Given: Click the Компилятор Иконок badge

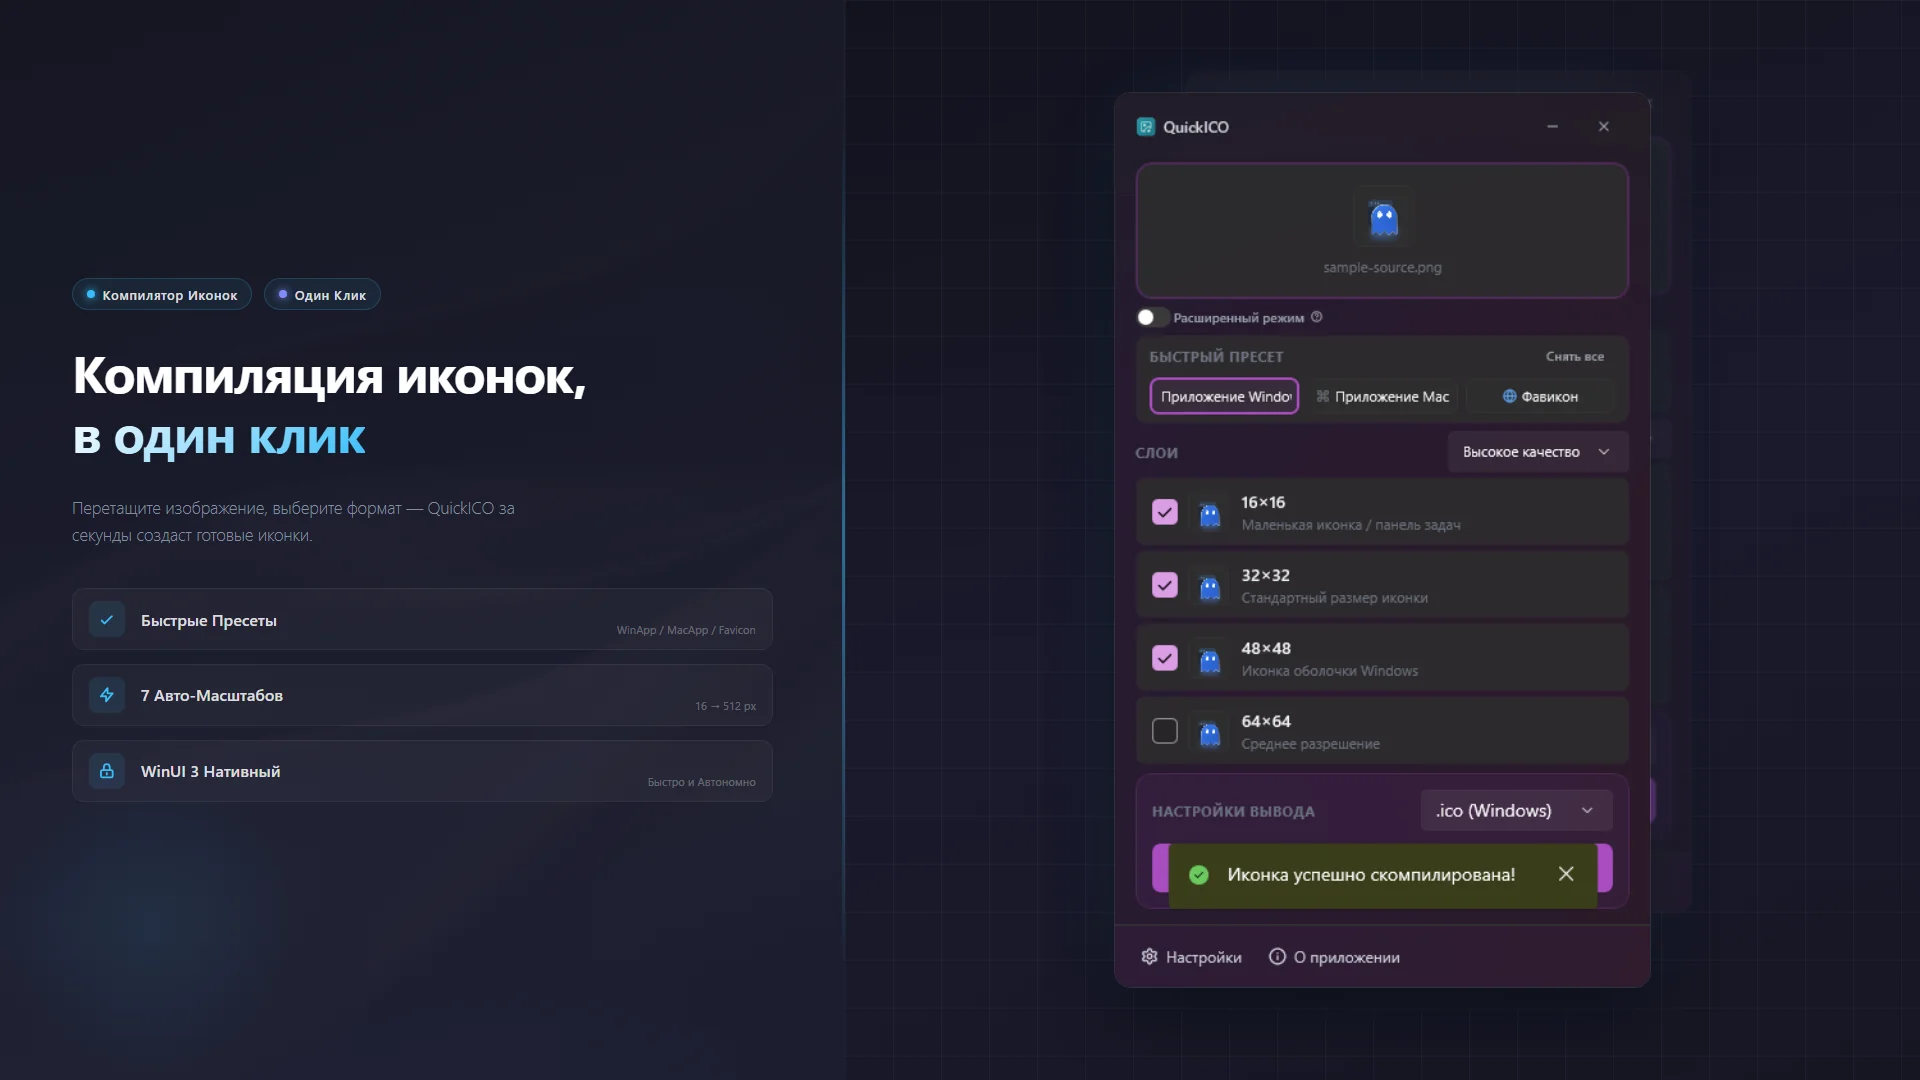Looking at the screenshot, I should [x=162, y=295].
